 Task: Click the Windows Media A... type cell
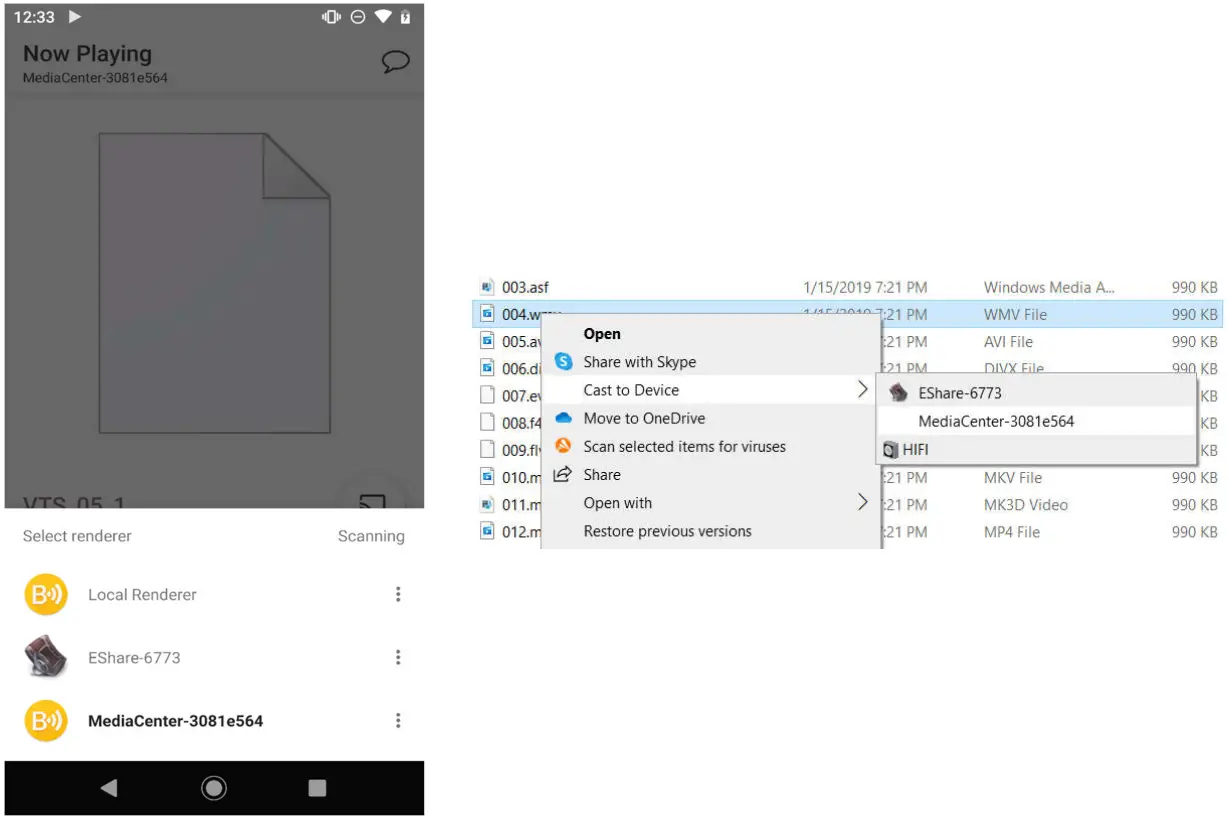(x=1049, y=287)
